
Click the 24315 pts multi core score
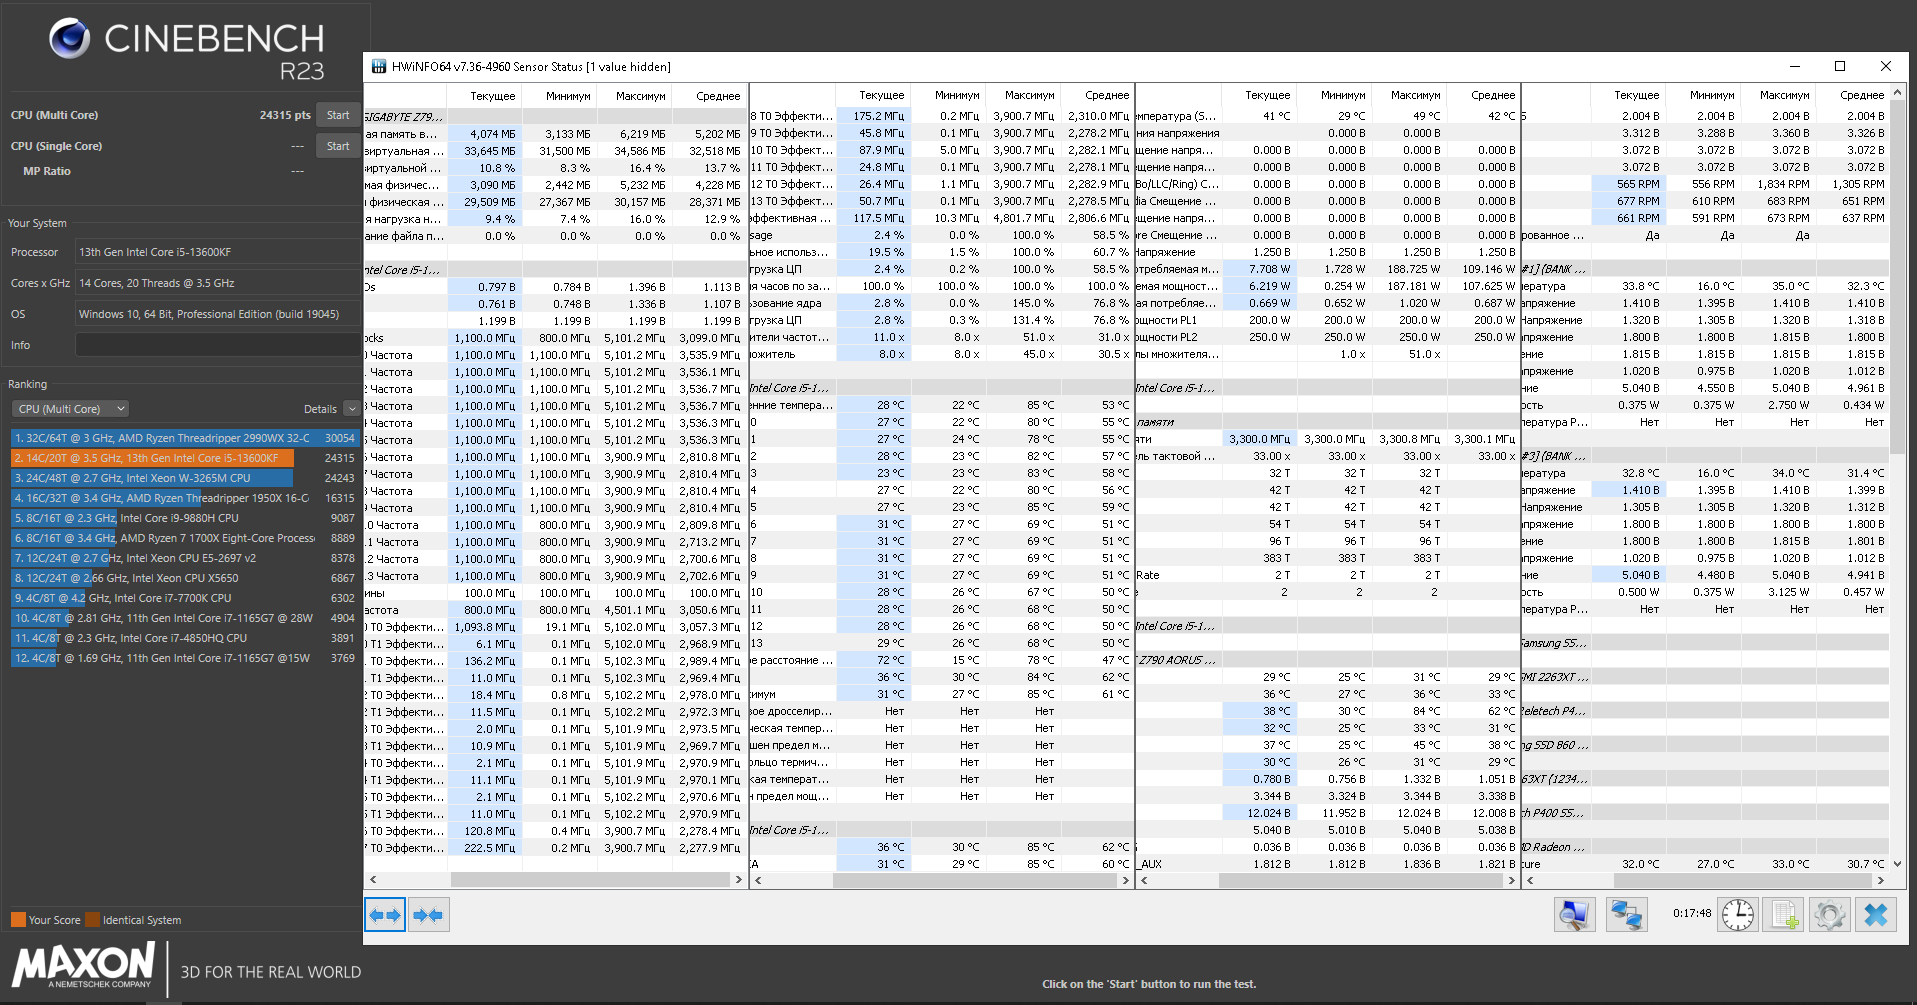point(284,115)
